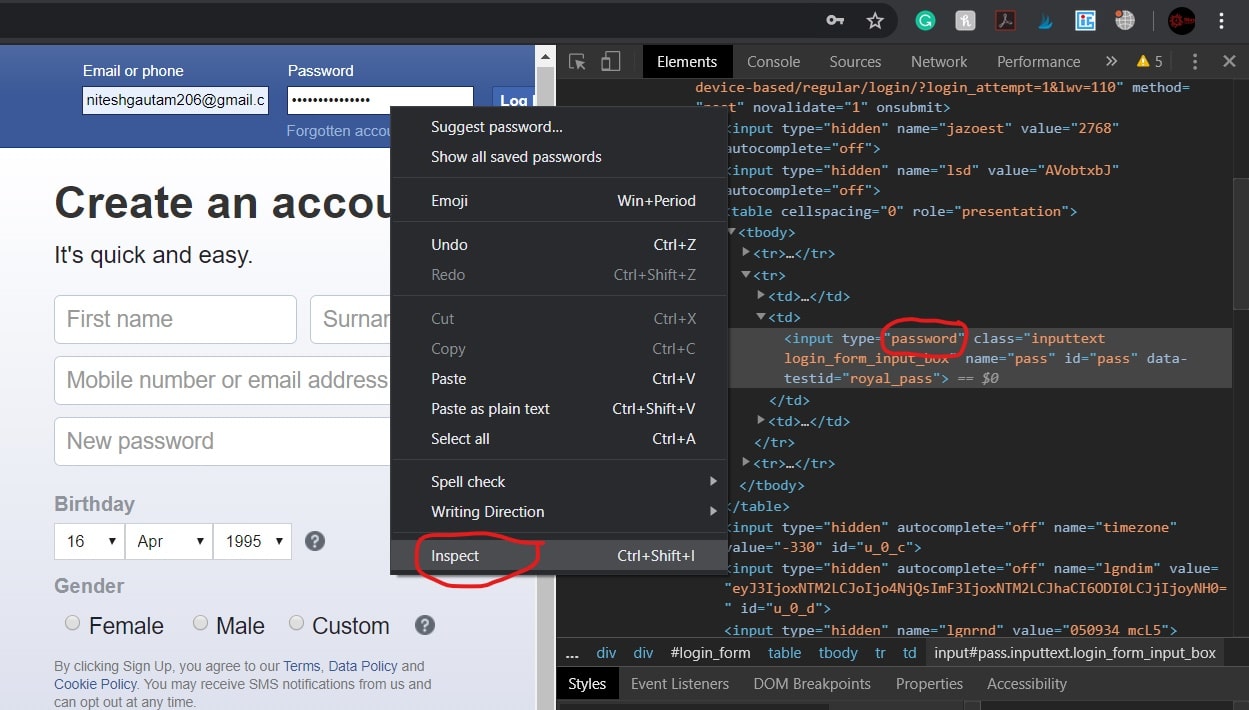This screenshot has height=710, width=1249.
Task: Open the Cookie Policy link
Action: pyautogui.click(x=95, y=684)
